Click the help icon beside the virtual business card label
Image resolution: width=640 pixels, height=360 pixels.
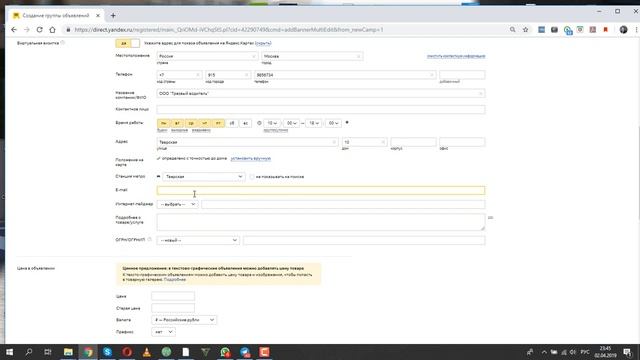click(x=63, y=42)
